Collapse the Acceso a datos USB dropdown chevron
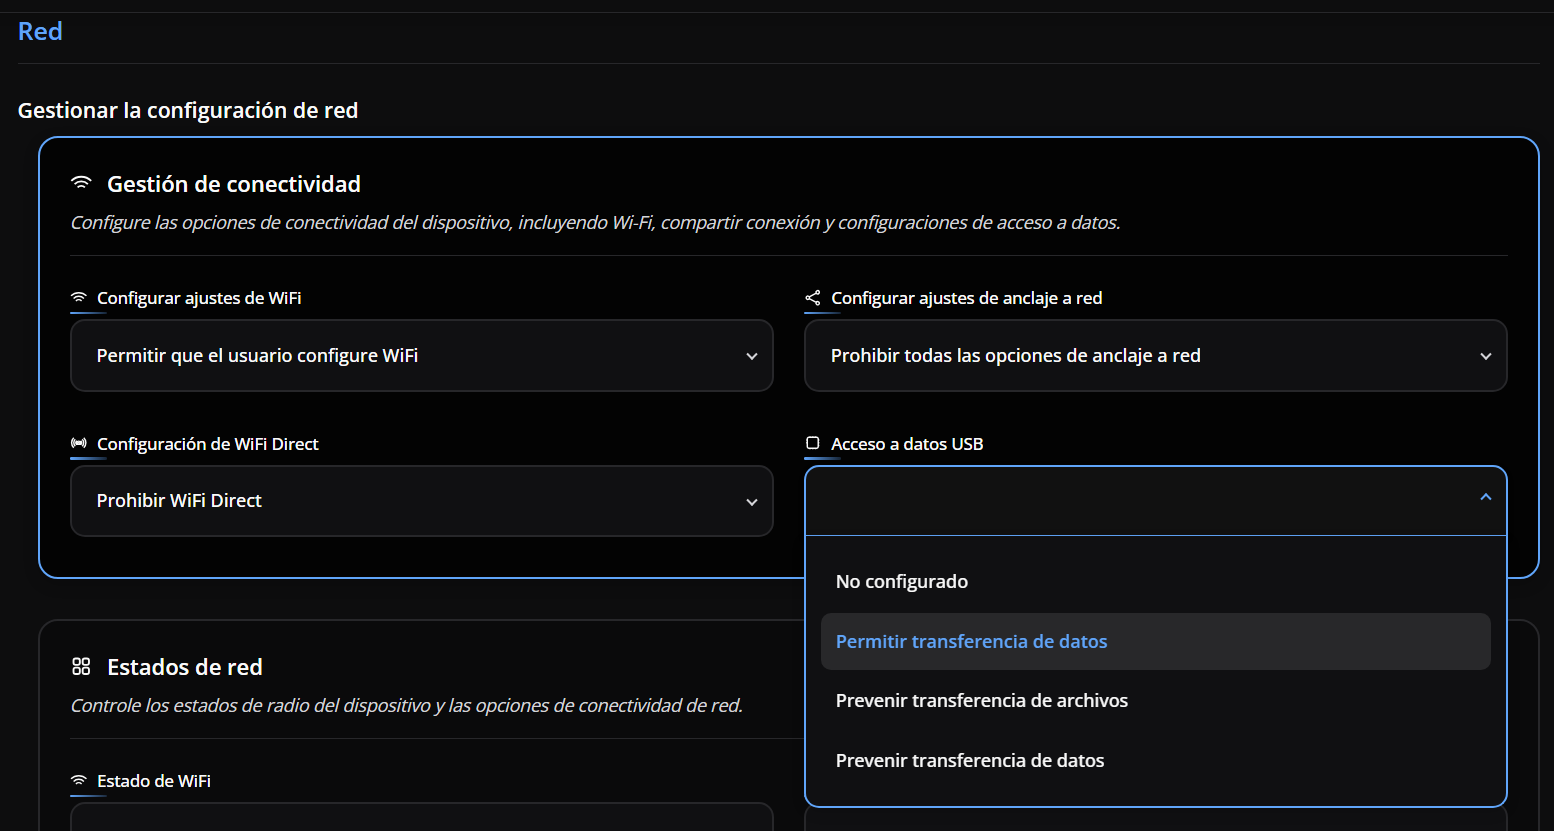 (1485, 497)
